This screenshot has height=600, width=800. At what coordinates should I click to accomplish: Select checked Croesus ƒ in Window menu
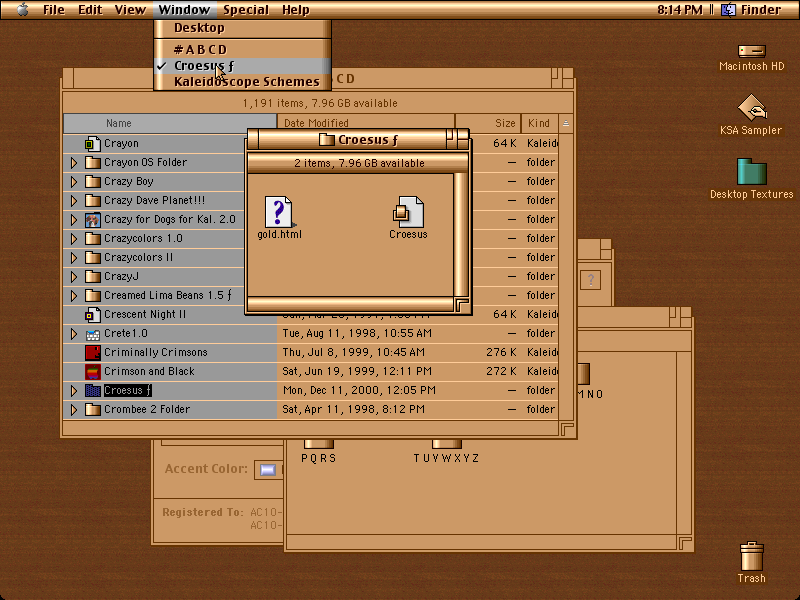242,66
